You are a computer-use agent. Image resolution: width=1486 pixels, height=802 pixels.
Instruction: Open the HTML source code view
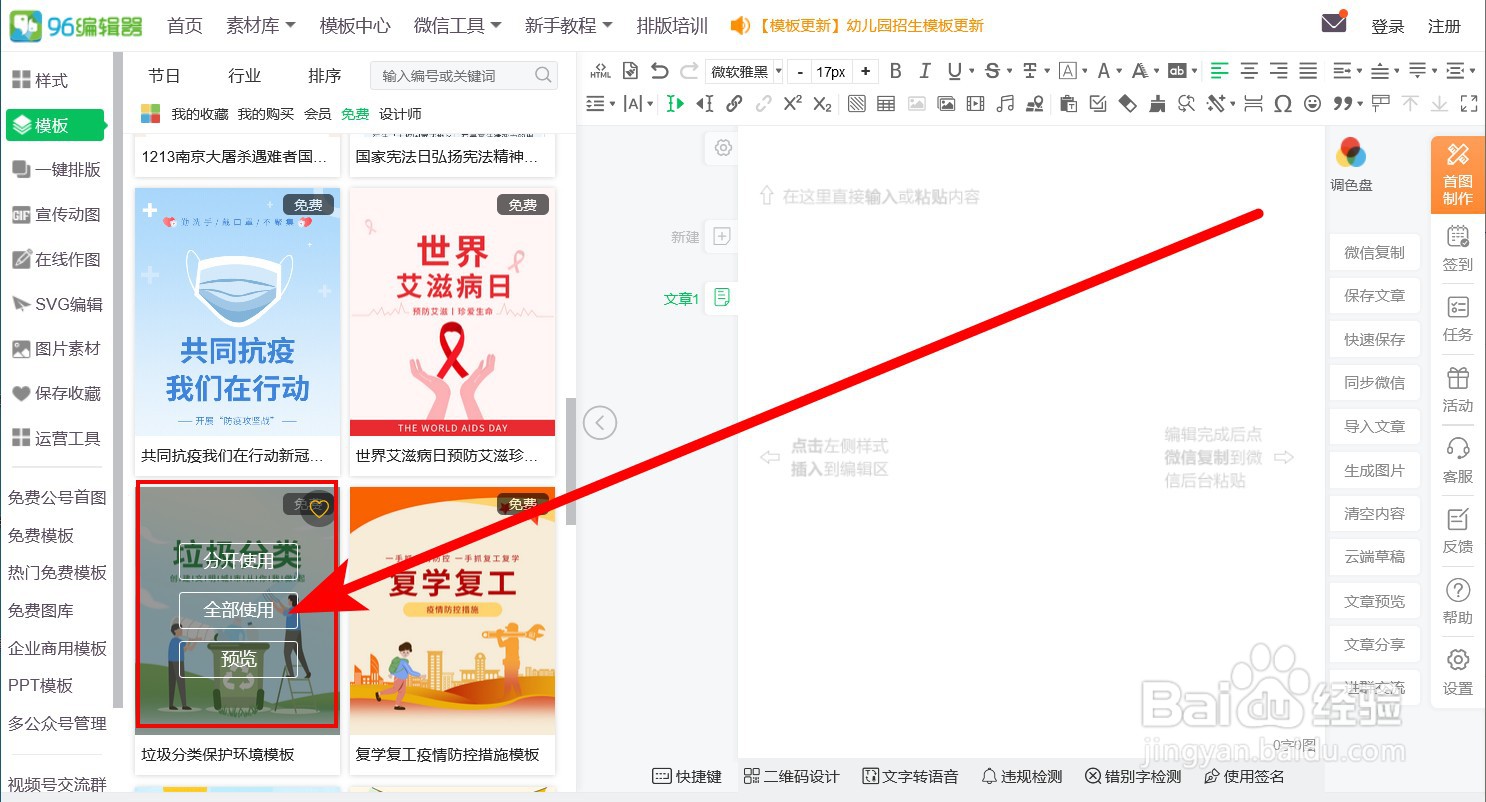(x=600, y=71)
